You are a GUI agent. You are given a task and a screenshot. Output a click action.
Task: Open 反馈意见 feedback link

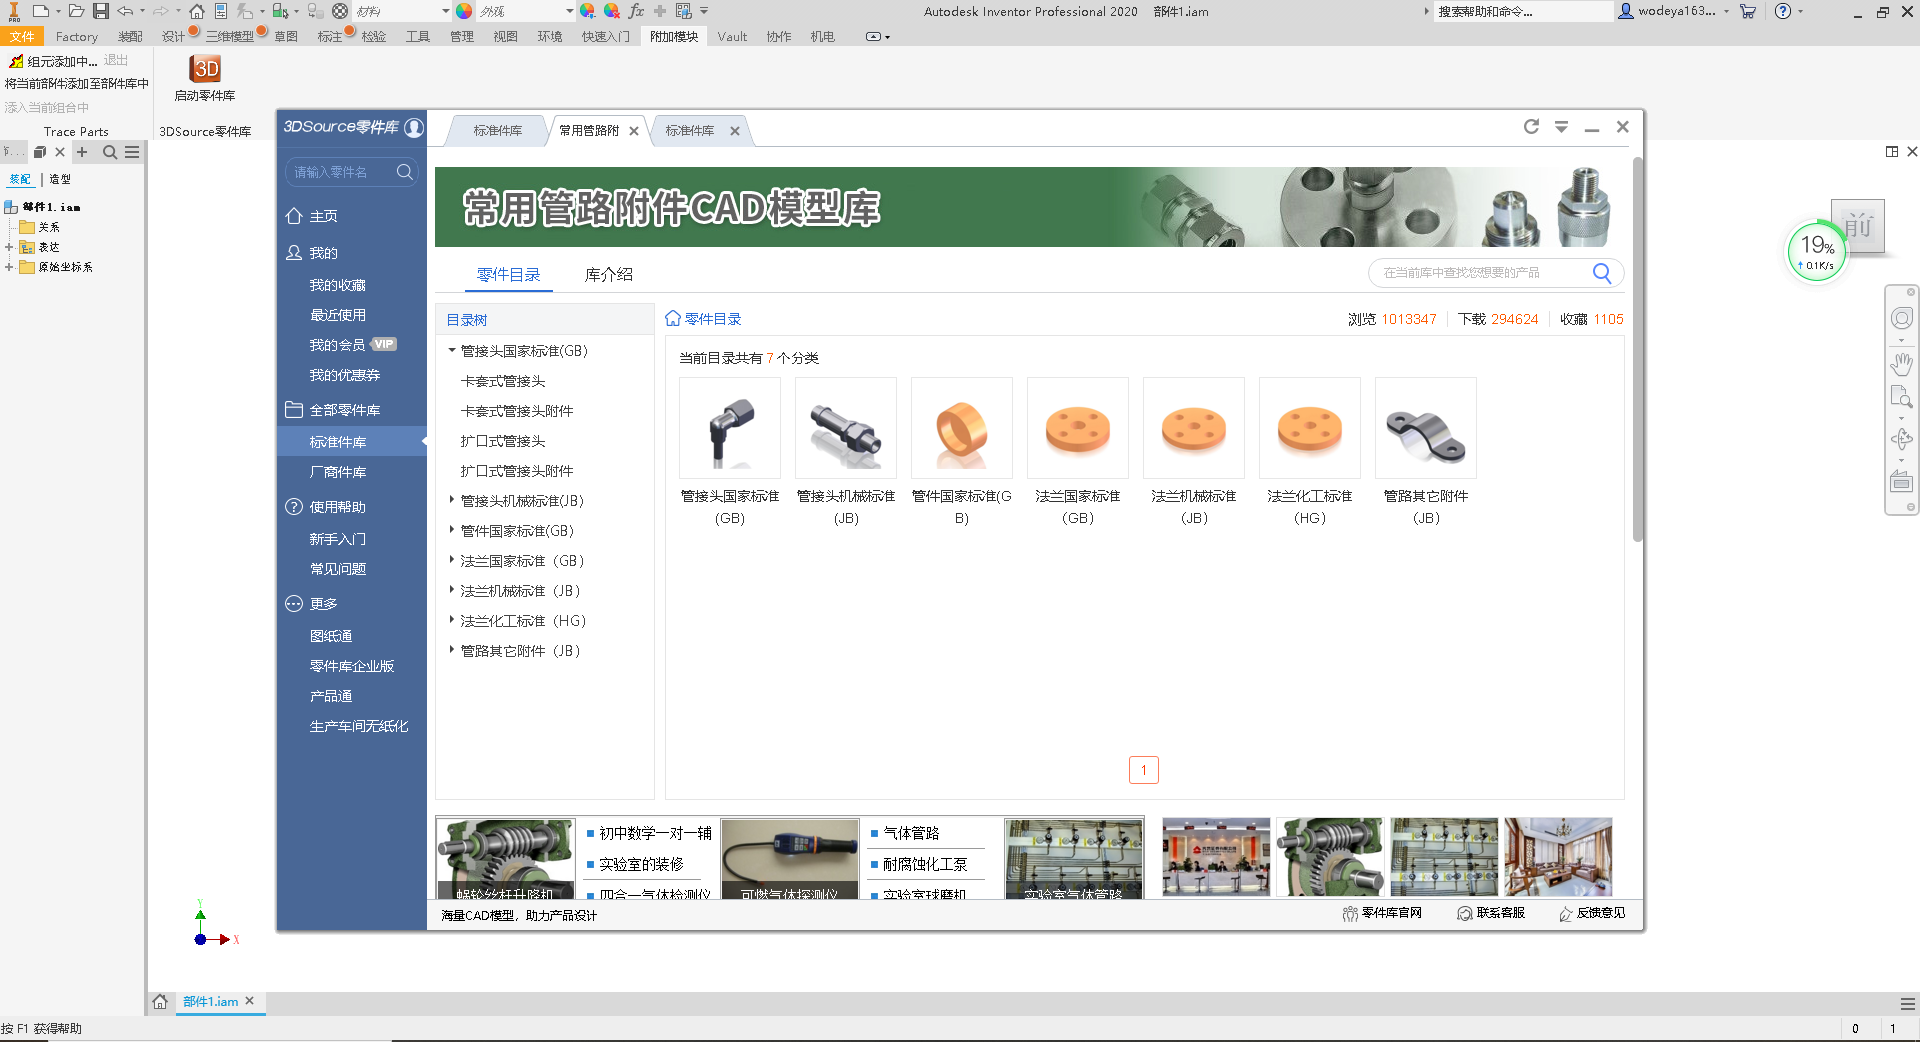1592,913
